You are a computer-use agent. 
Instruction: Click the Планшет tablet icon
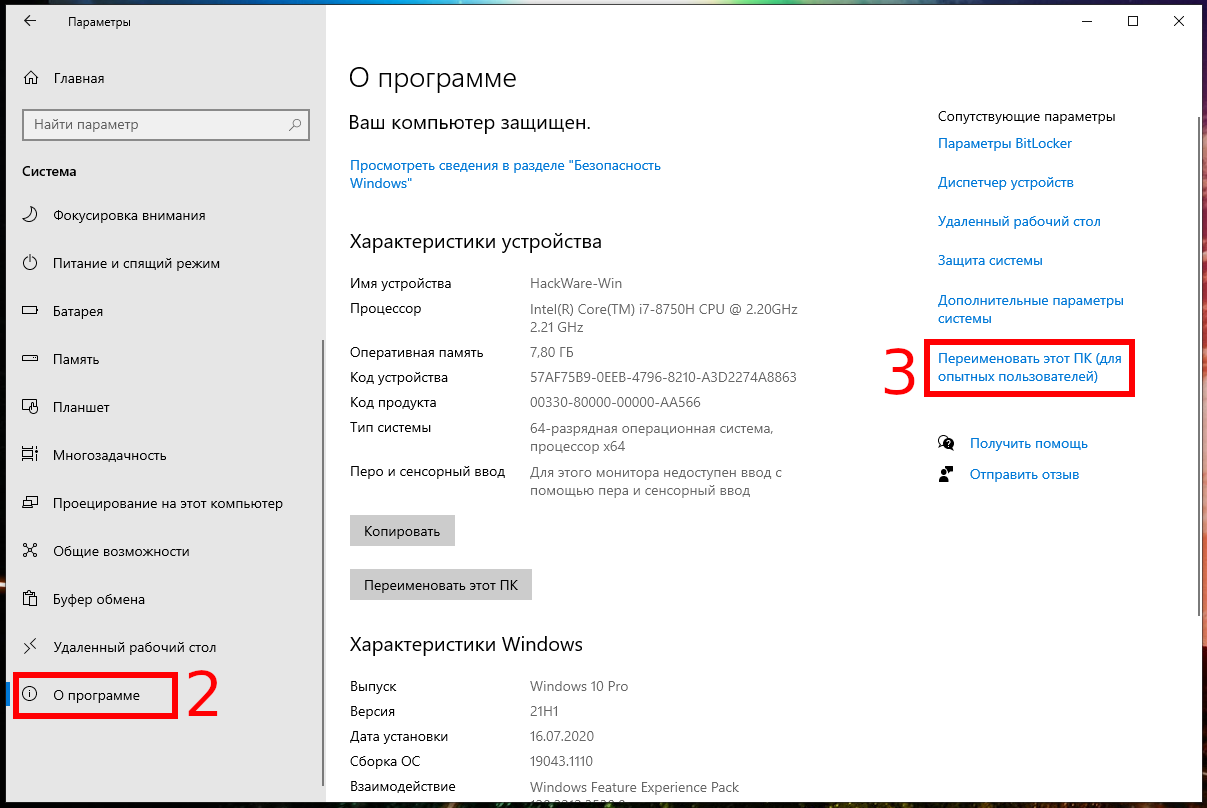click(31, 407)
